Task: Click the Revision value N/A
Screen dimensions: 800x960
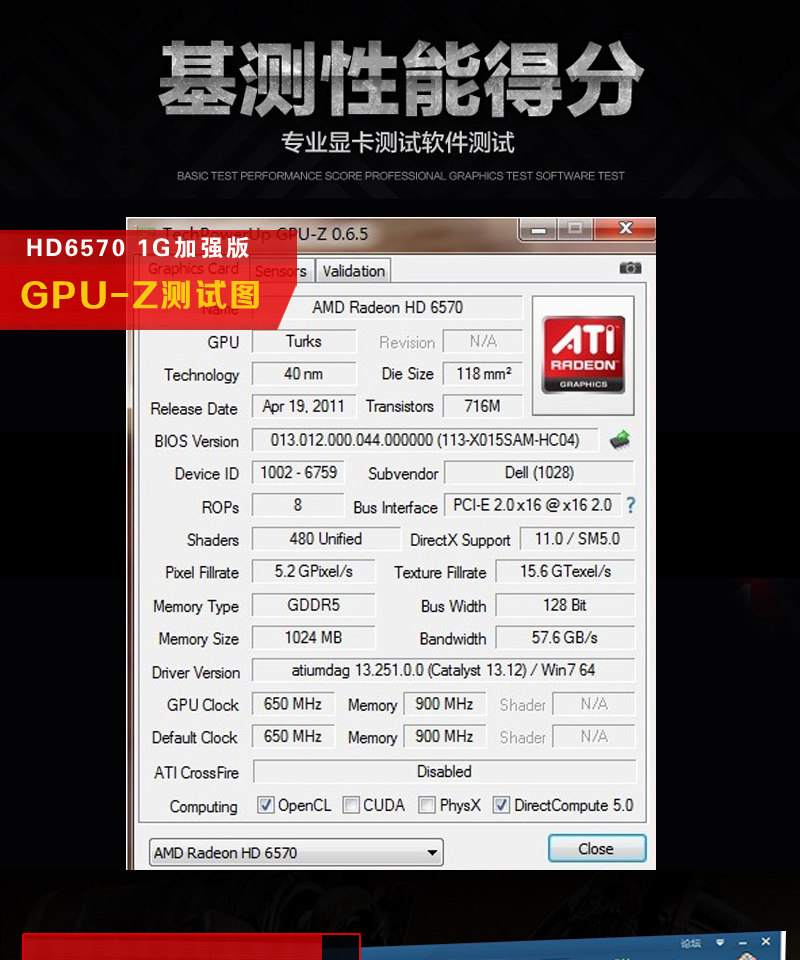Action: [x=484, y=341]
